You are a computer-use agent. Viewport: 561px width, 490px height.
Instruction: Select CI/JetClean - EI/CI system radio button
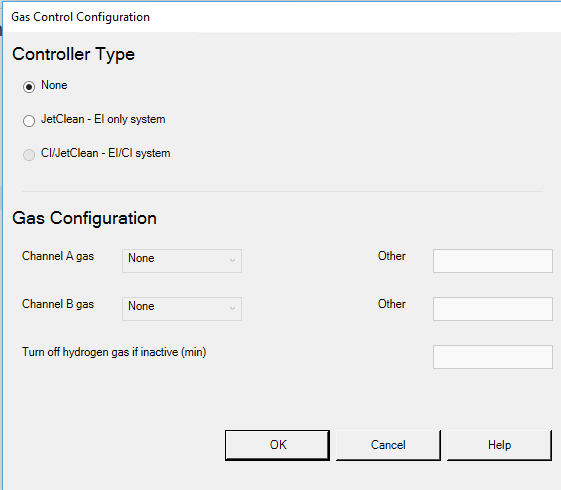(29, 155)
